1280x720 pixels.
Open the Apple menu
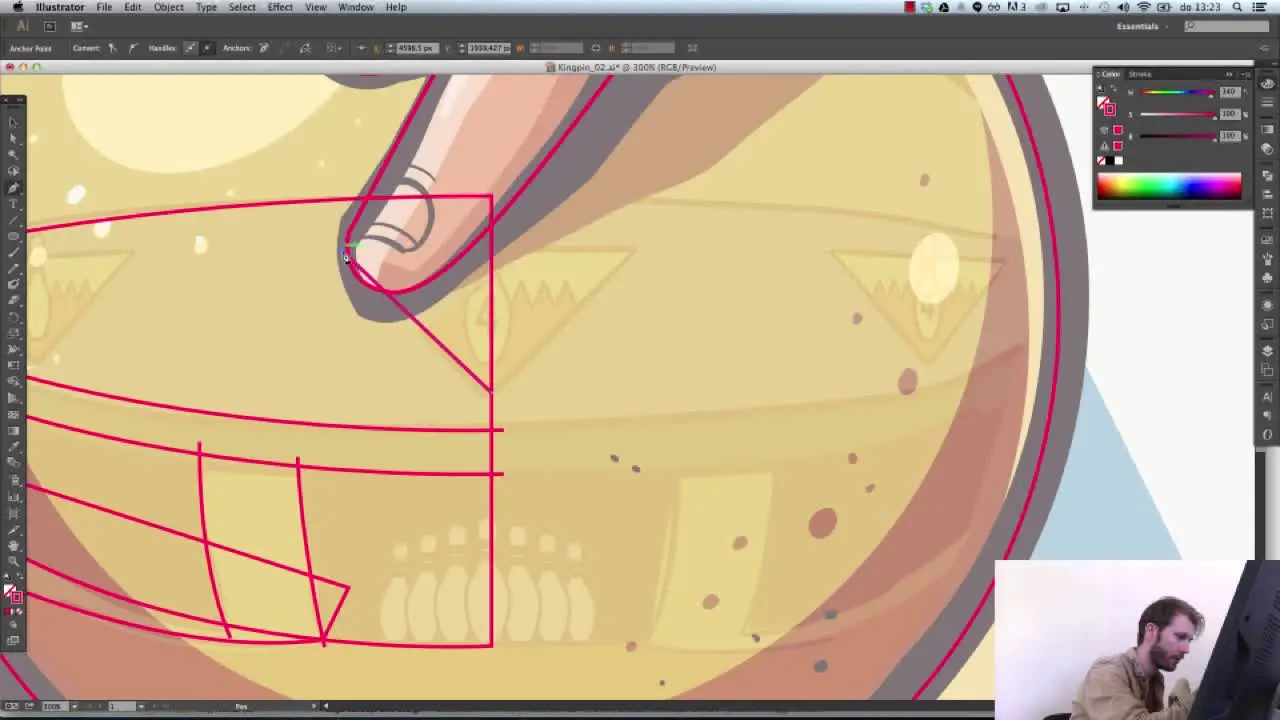click(18, 7)
